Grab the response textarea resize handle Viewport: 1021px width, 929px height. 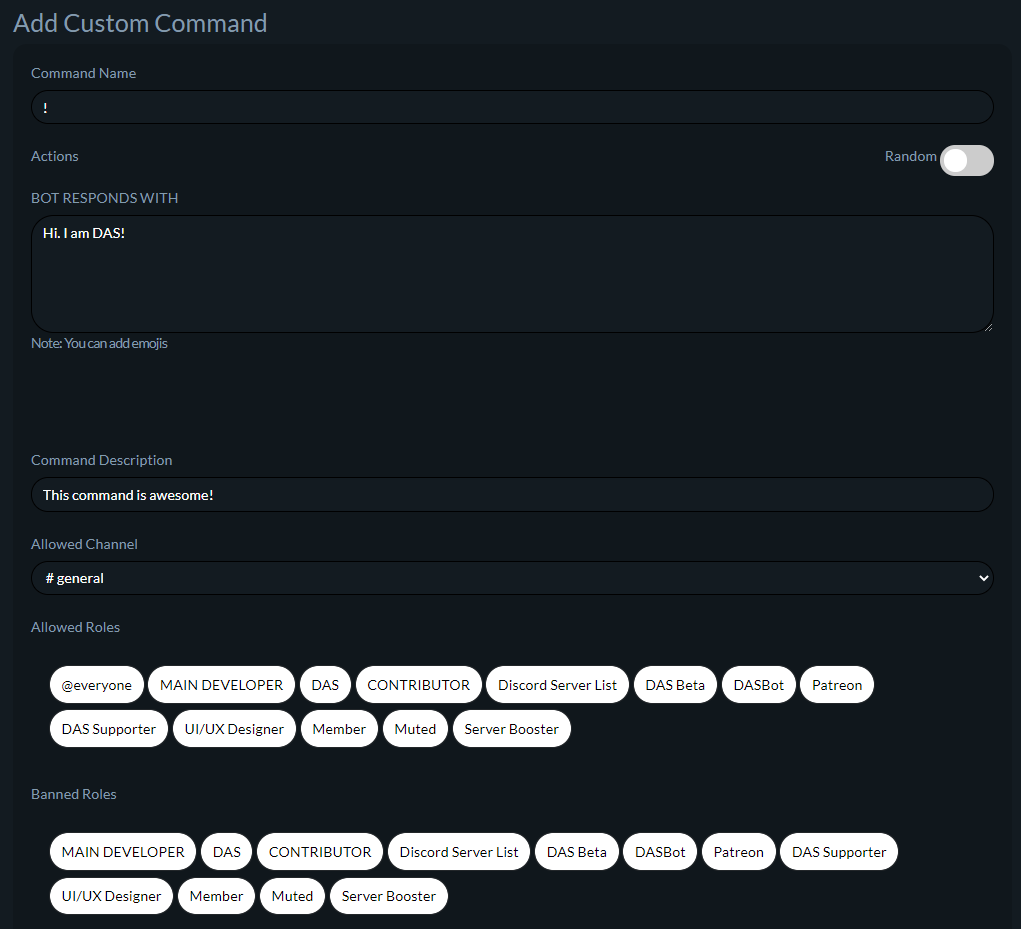988,327
